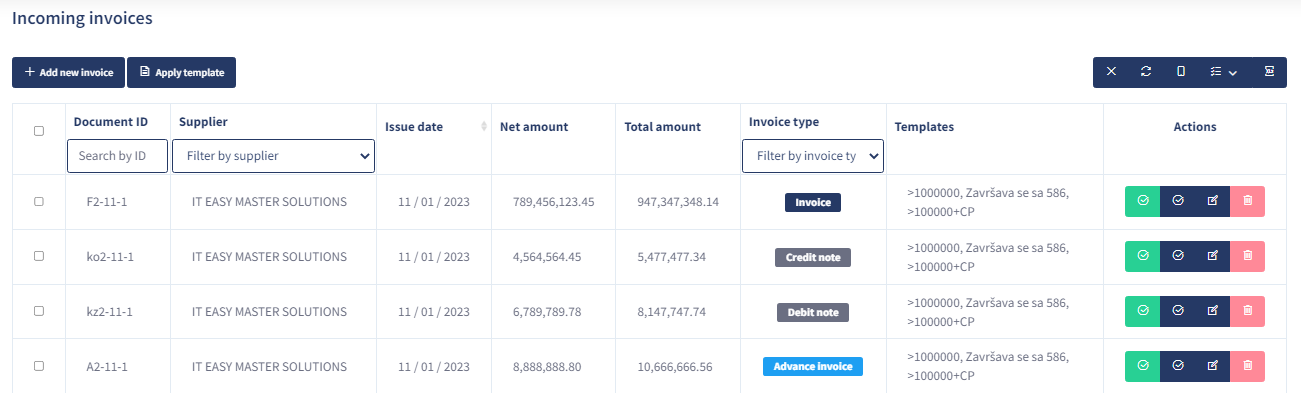Edit invoice A2-11-1 with pencil icon

click(x=1212, y=366)
